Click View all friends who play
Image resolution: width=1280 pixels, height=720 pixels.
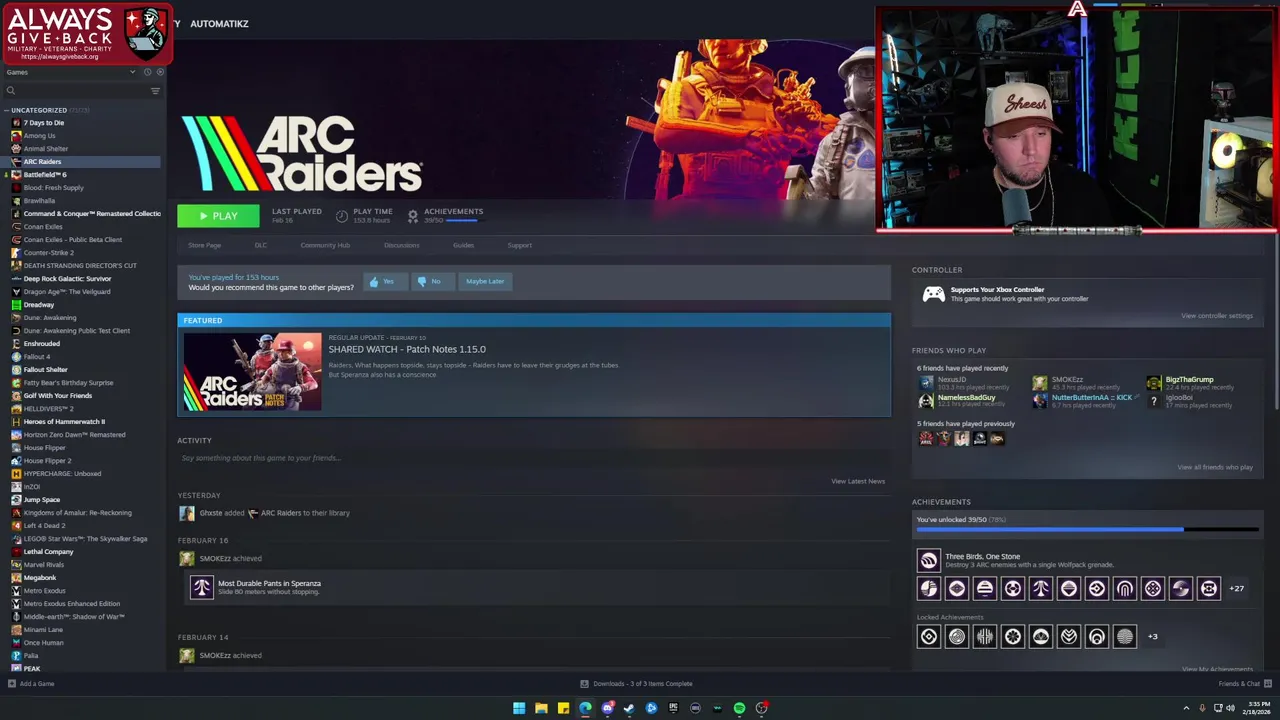[x=1214, y=467]
